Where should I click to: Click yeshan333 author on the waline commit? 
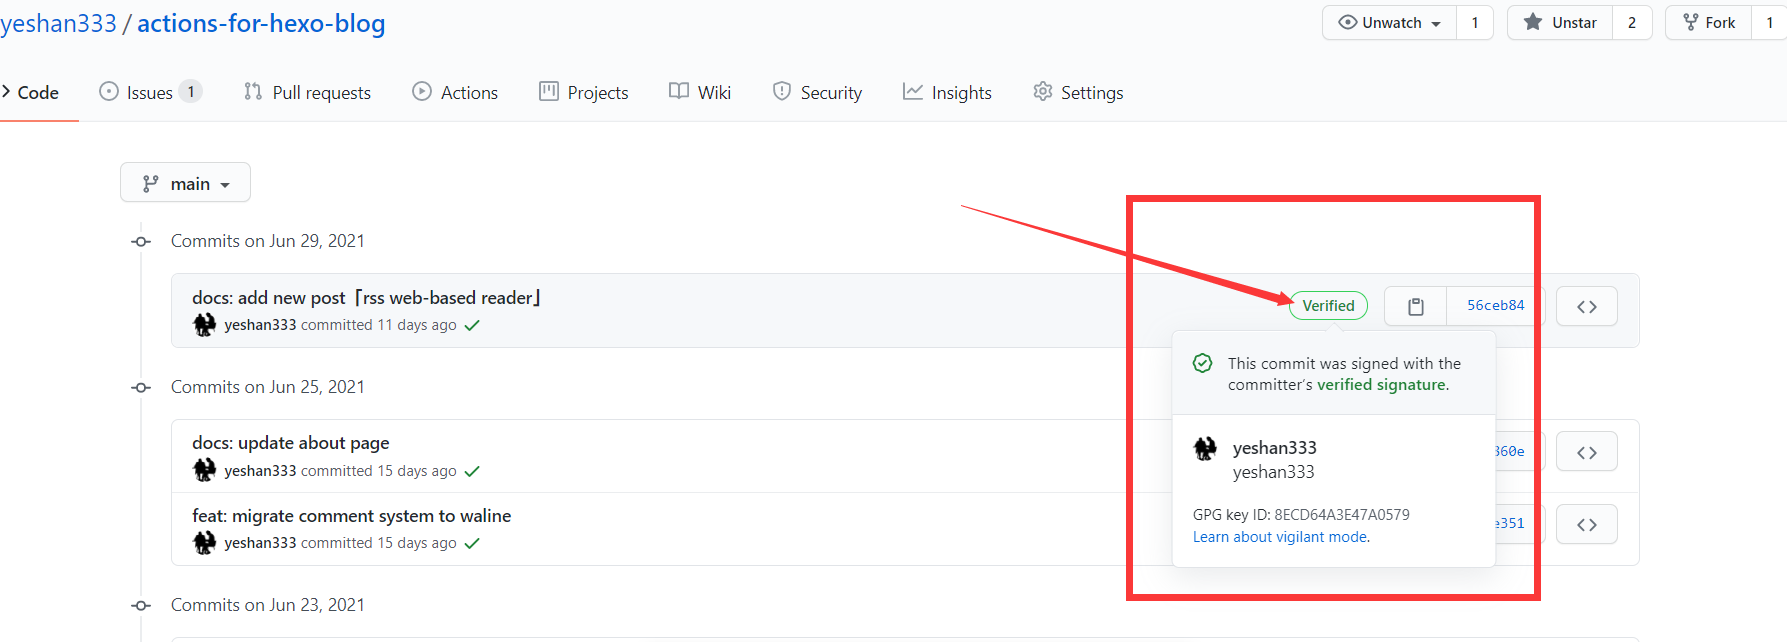[260, 543]
